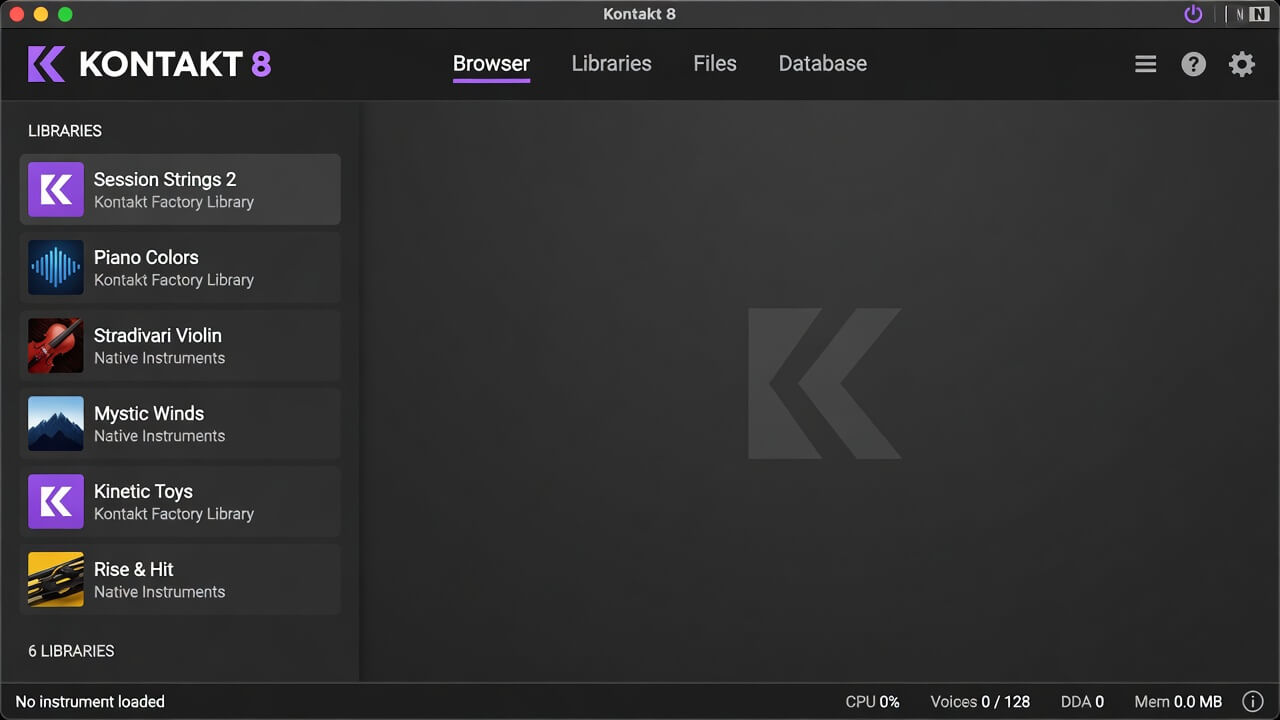Click Stradivari Violin thumbnail image

56,345
